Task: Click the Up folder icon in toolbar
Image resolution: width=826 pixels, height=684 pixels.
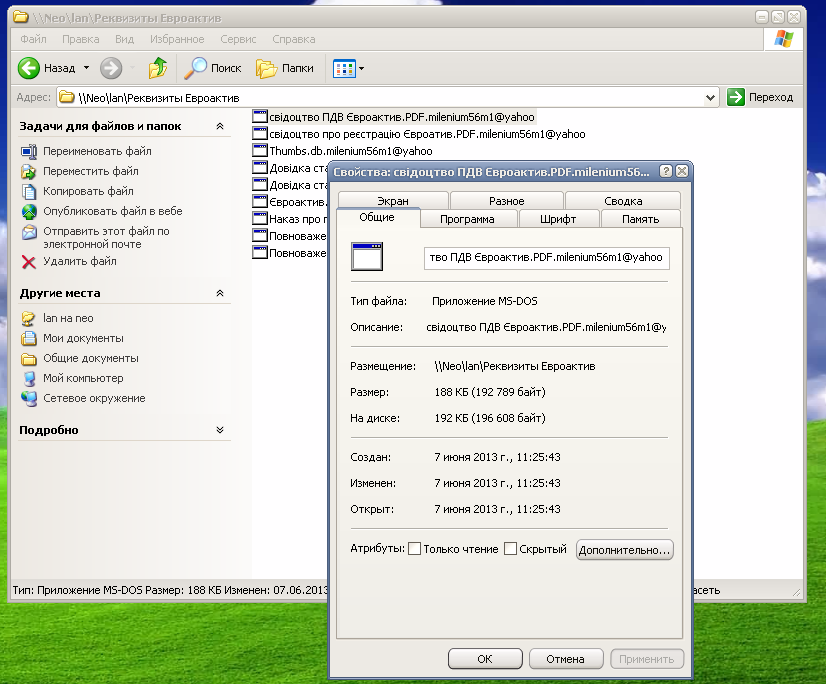Action: pyautogui.click(x=157, y=68)
